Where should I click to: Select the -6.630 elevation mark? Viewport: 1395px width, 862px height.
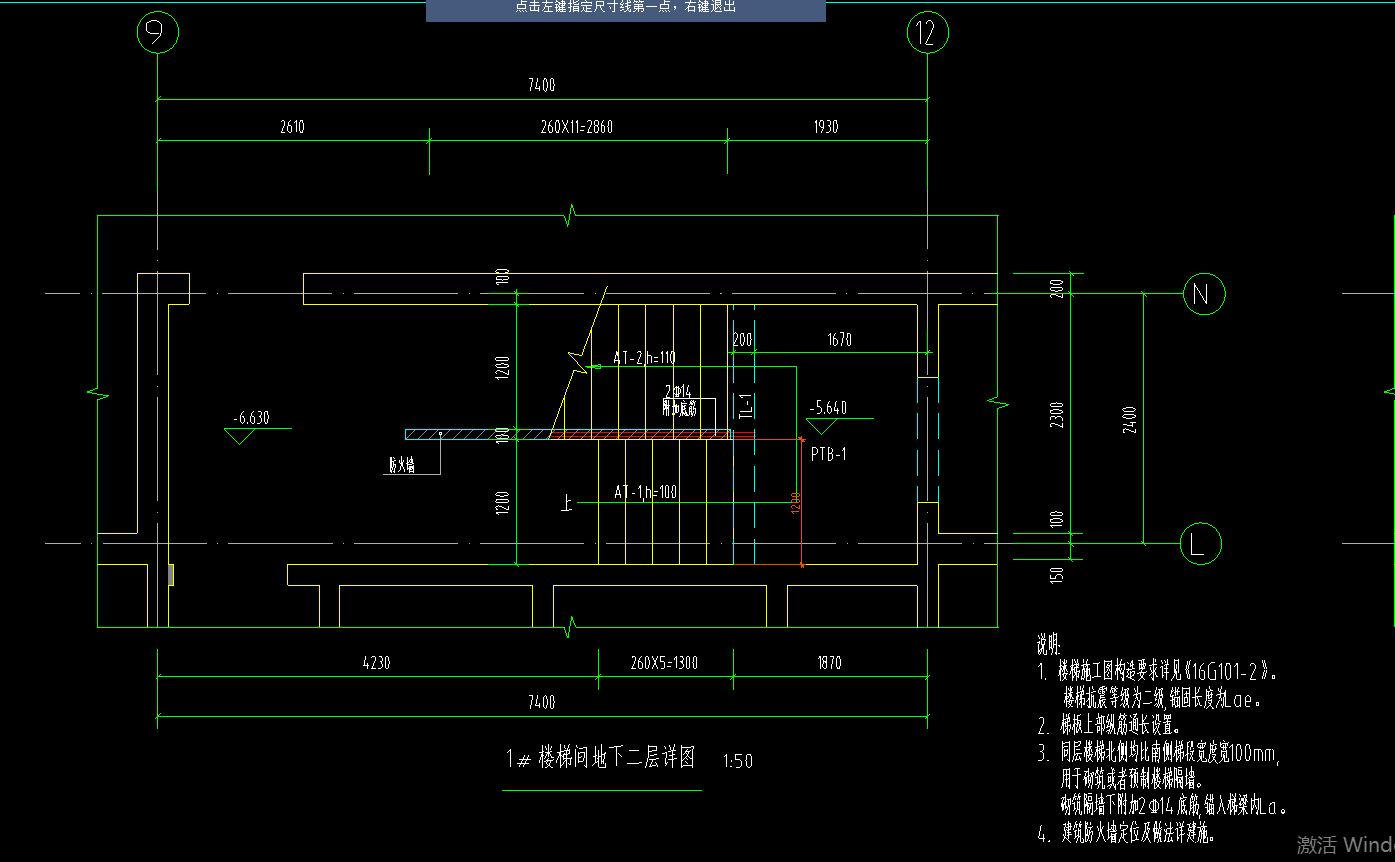257,426
